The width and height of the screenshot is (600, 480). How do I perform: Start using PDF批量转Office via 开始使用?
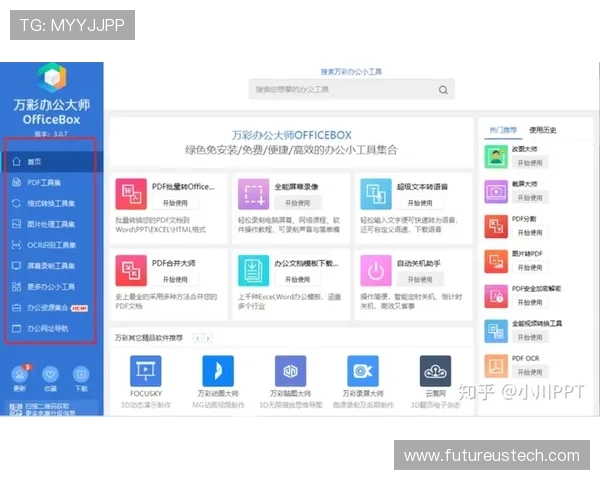tap(175, 203)
